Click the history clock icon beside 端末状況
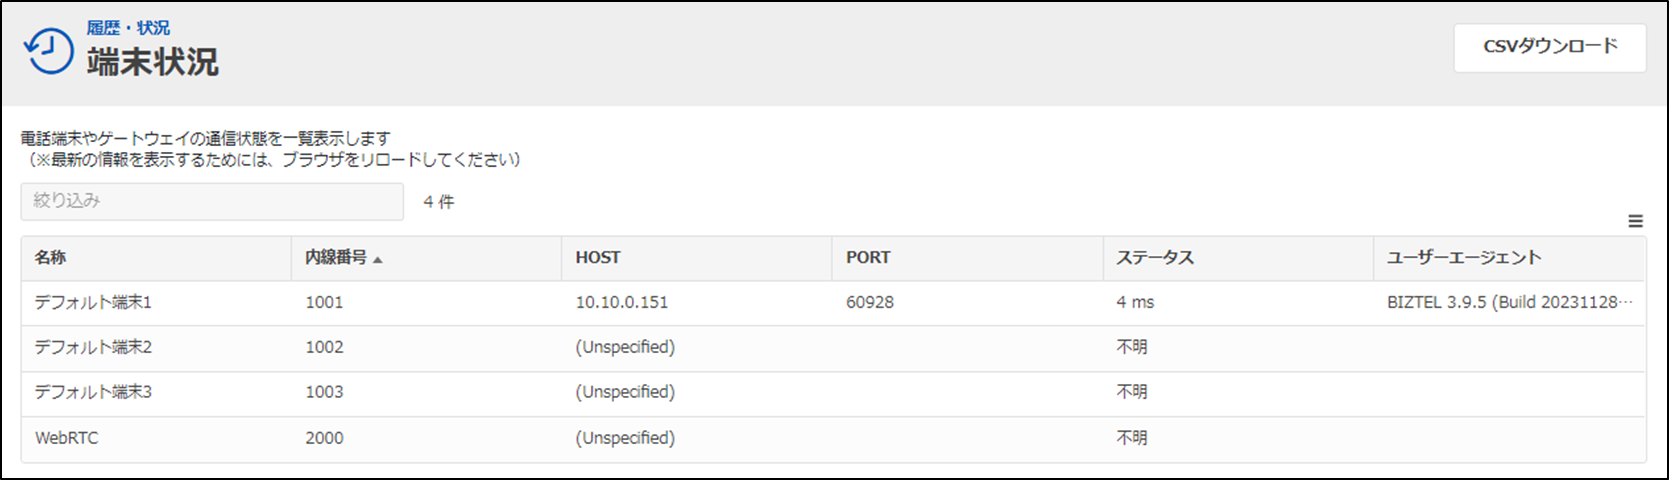This screenshot has height=480, width=1669. coord(48,50)
